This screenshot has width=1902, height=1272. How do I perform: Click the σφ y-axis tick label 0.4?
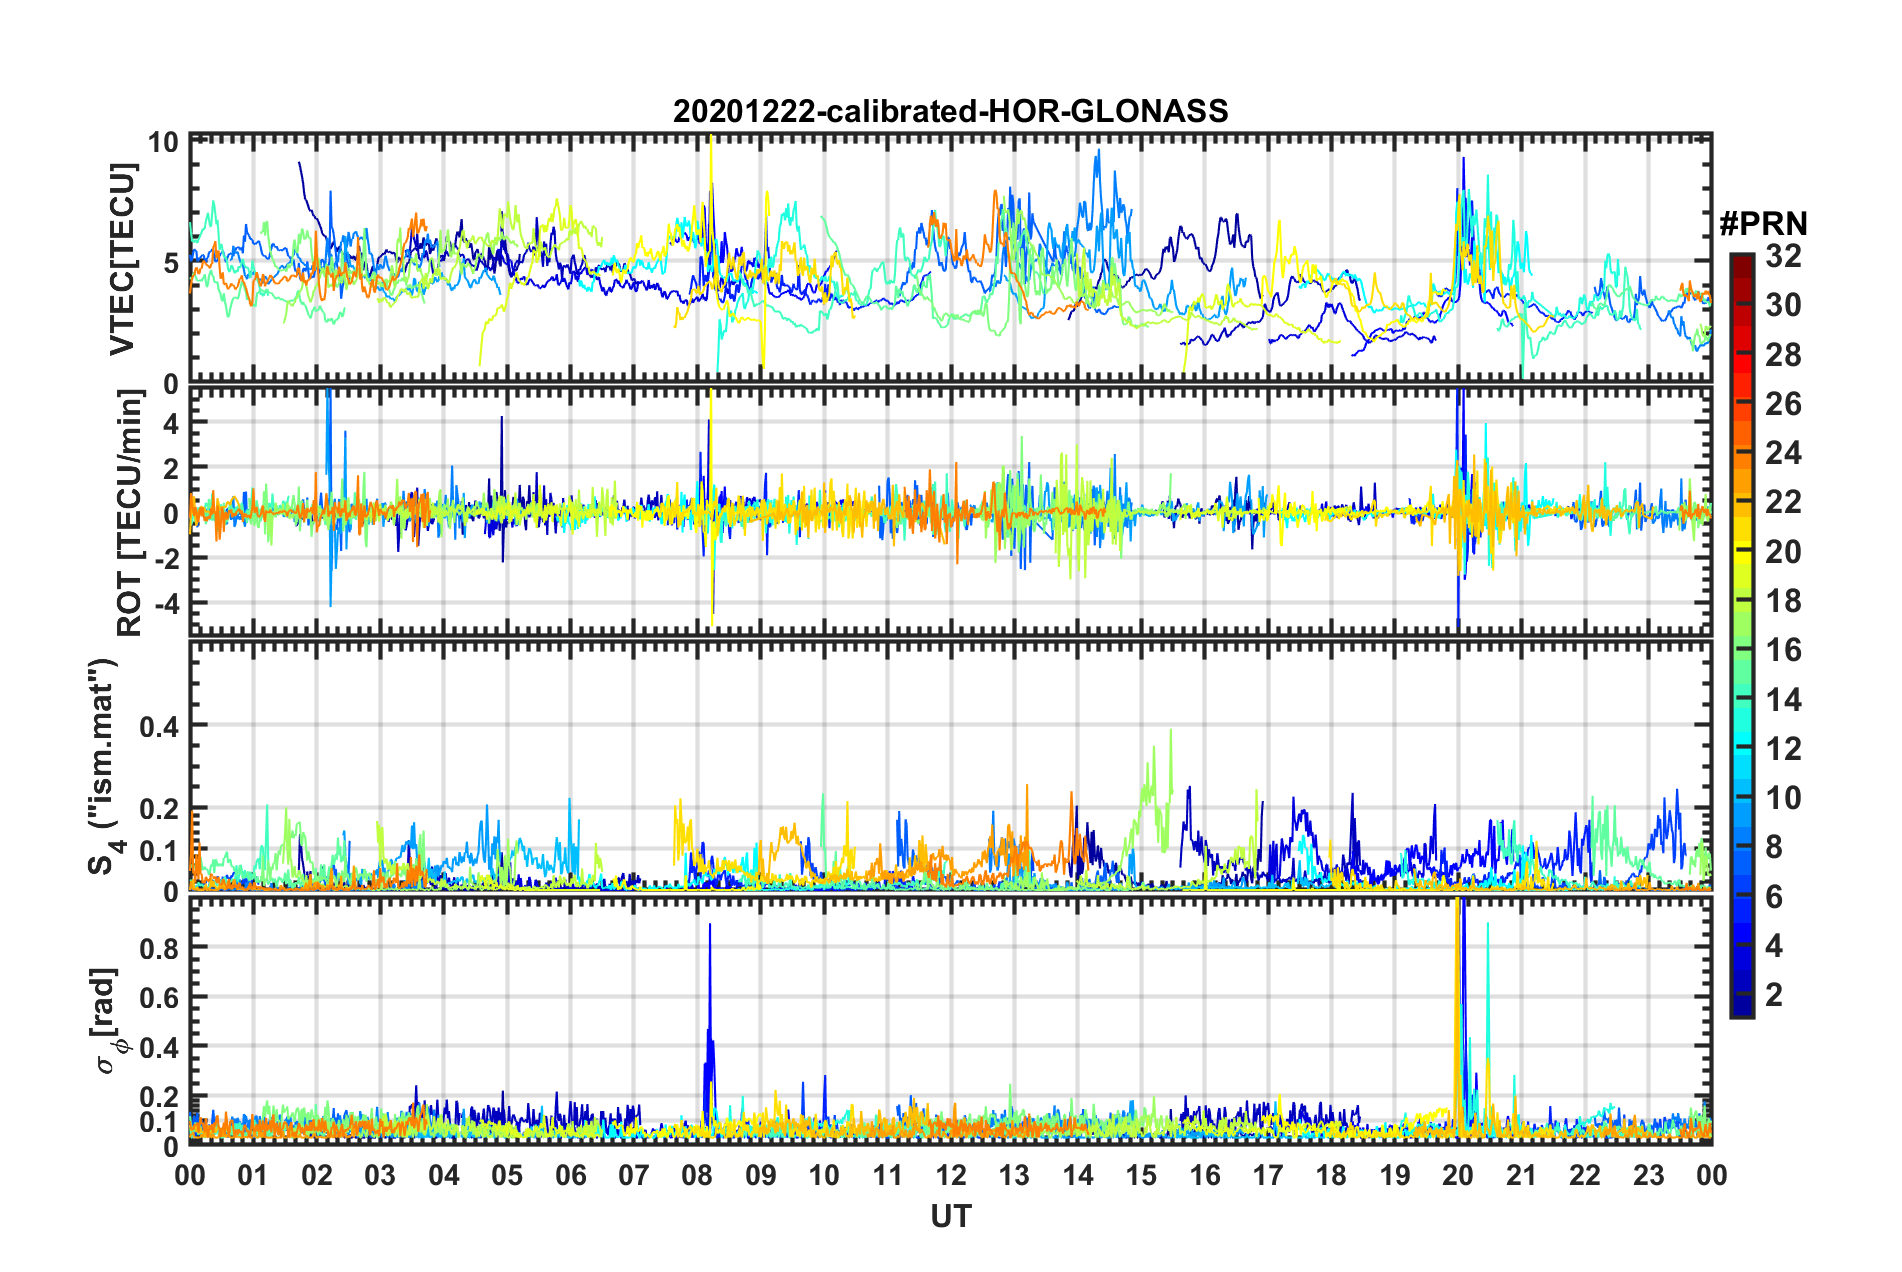coord(160,1047)
